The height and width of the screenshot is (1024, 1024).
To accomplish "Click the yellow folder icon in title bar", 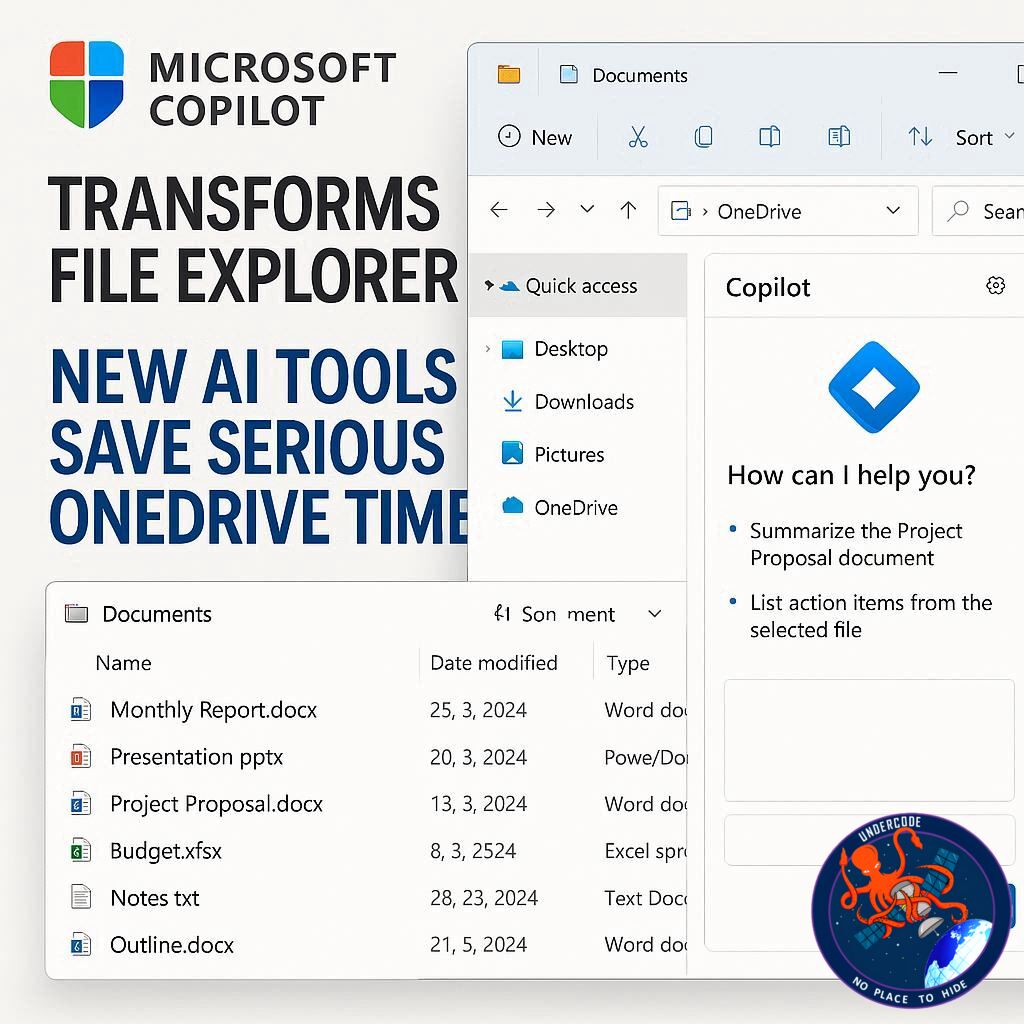I will [509, 74].
